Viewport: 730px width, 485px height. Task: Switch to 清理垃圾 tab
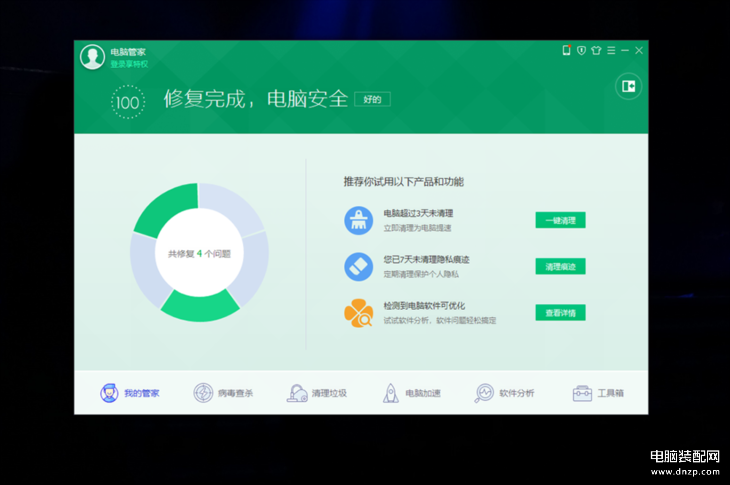[317, 393]
